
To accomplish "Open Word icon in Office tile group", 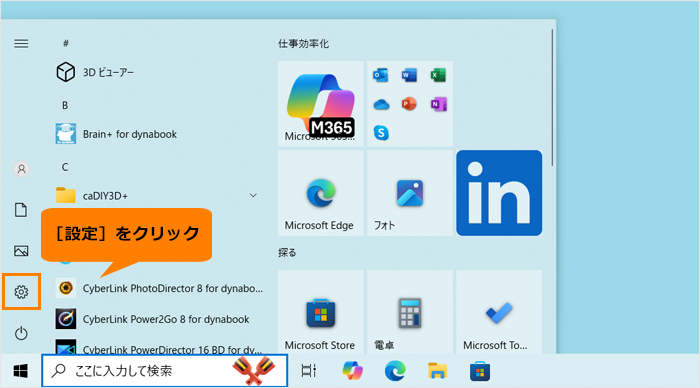I will tap(409, 75).
